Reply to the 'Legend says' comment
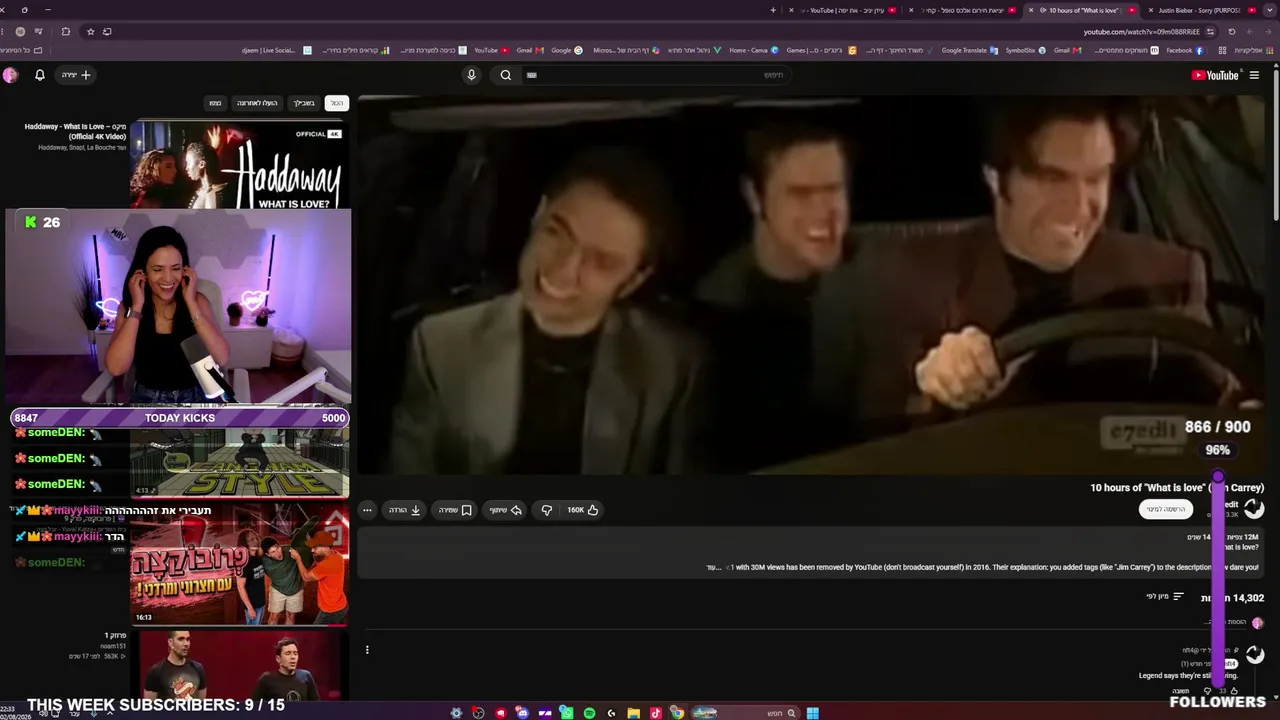Image resolution: width=1280 pixels, height=720 pixels. (1181, 691)
